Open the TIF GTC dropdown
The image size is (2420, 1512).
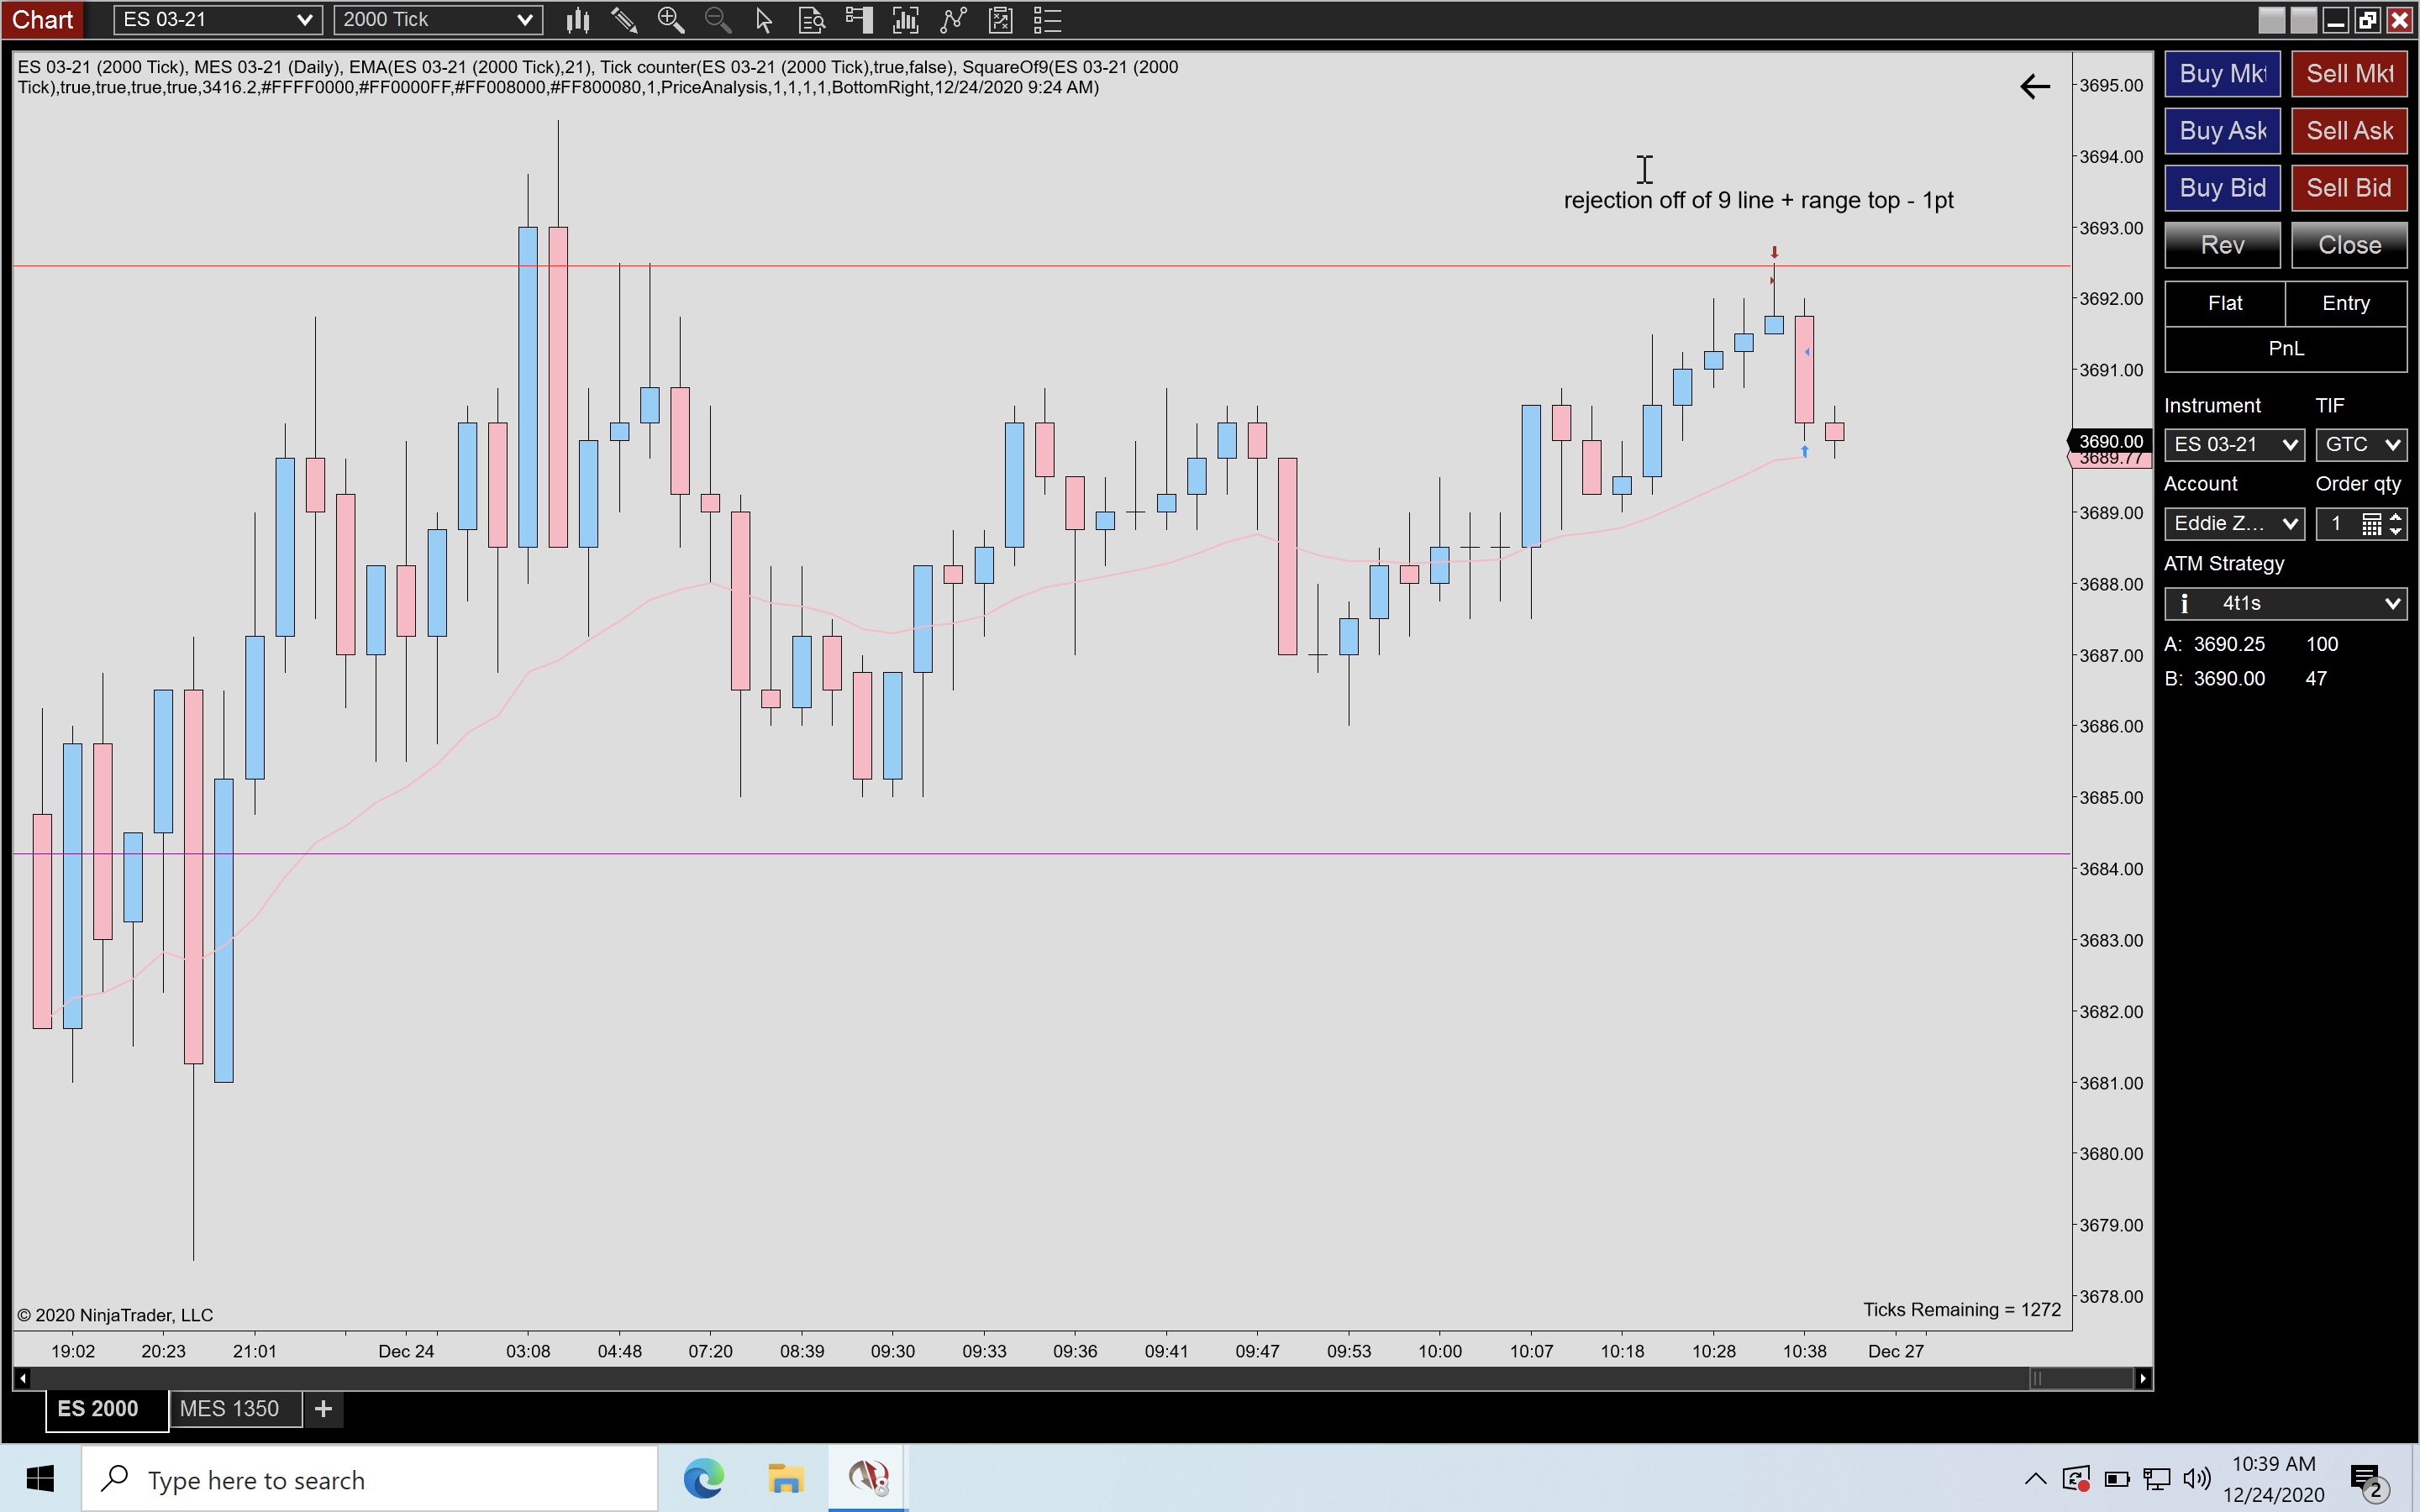tap(2361, 445)
